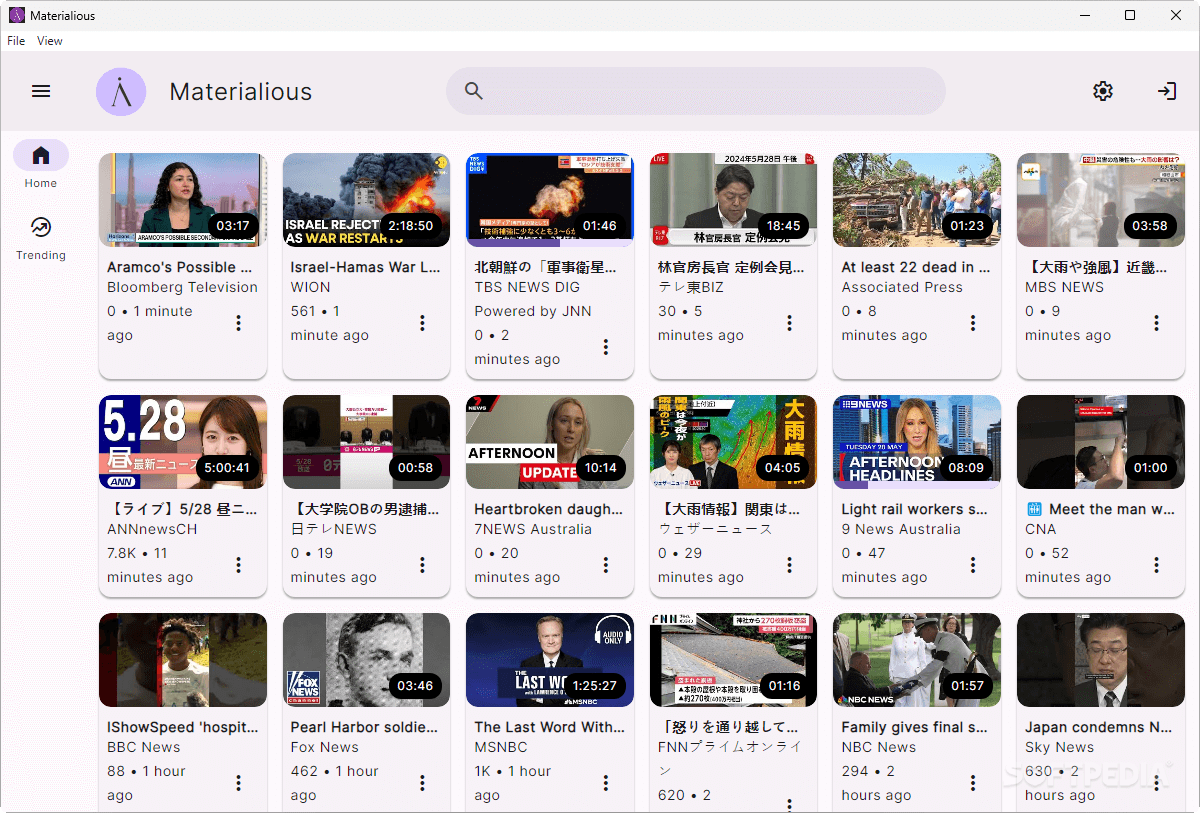The image size is (1200, 813).
Task: Open options for NBC News Family video
Action: pos(973,783)
